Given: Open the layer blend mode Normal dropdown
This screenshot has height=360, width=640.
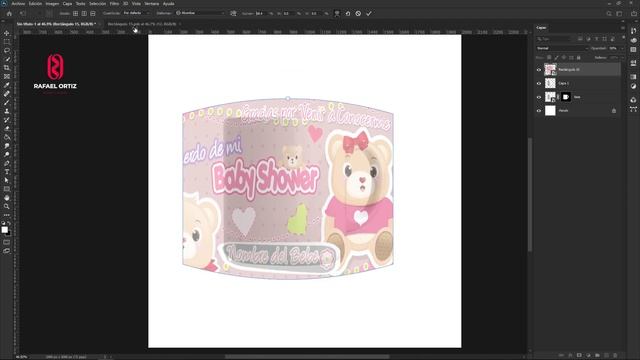Looking at the screenshot, I should point(562,48).
